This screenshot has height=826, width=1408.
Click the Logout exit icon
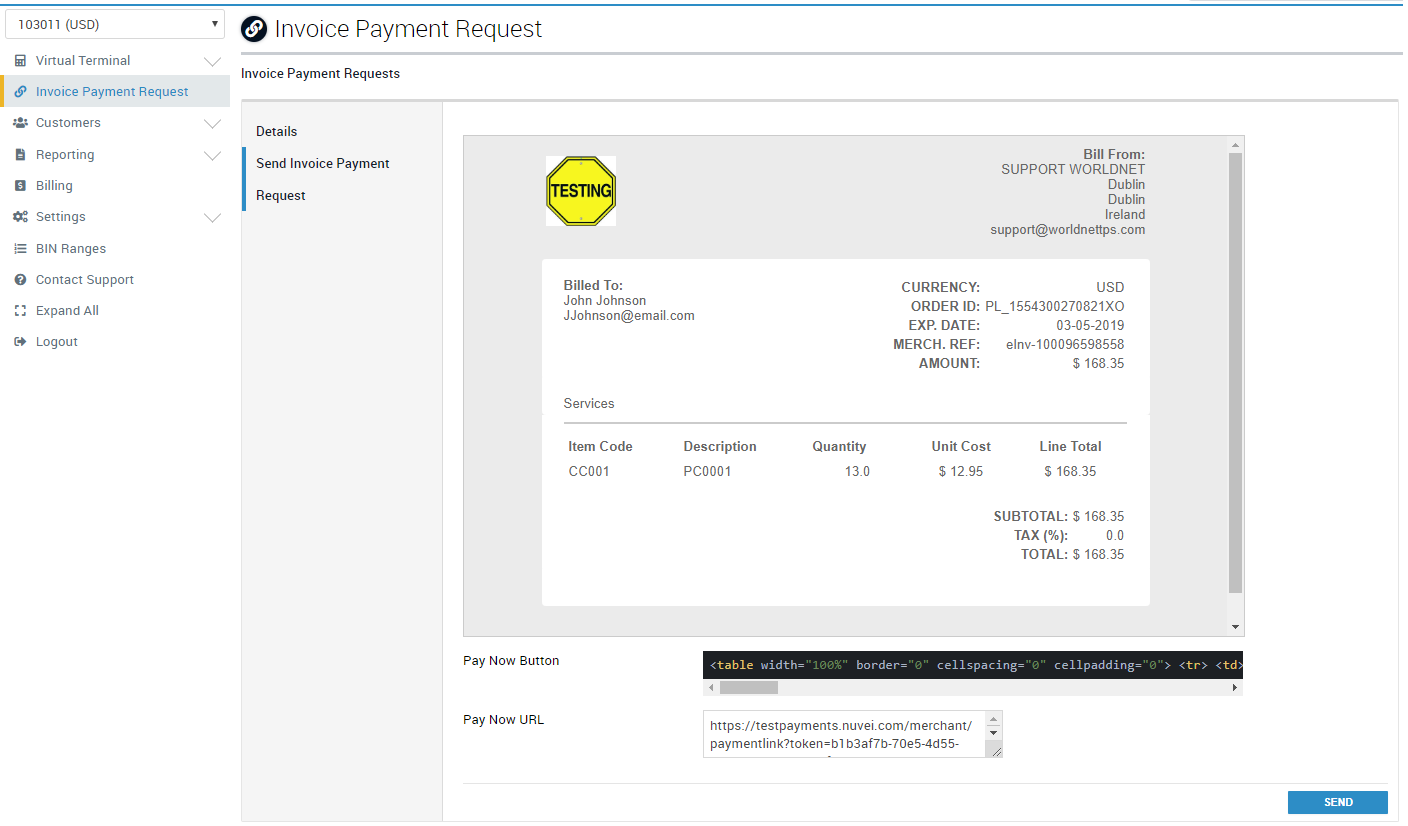click(x=20, y=342)
